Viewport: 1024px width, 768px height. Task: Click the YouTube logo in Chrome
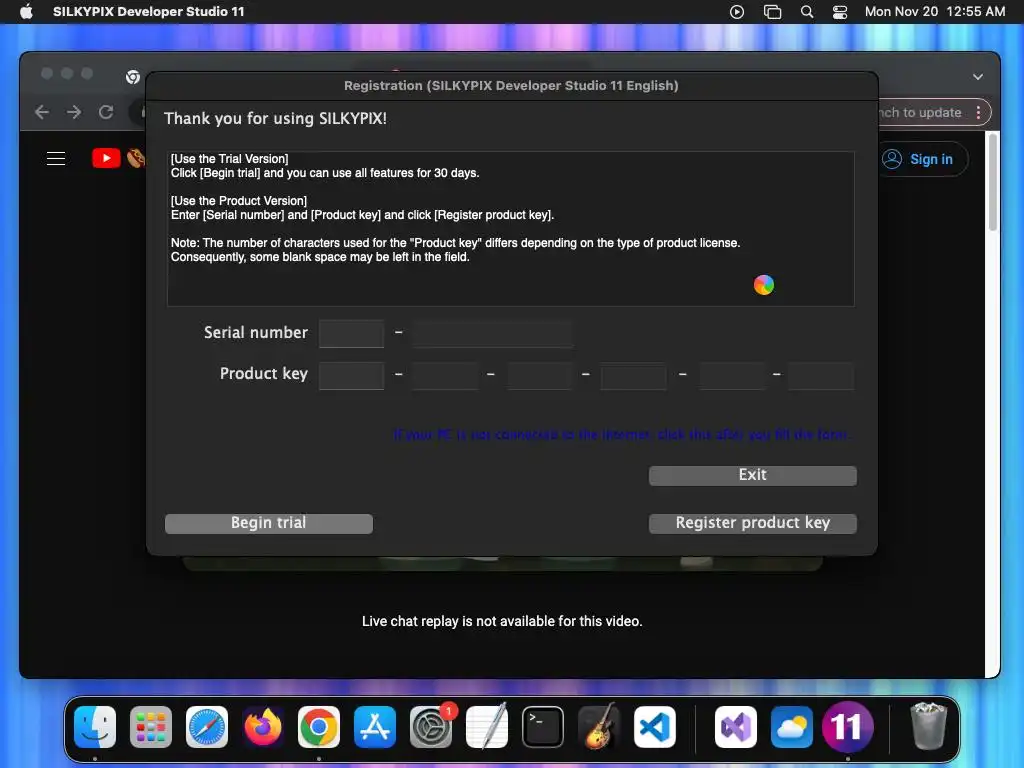click(x=106, y=158)
